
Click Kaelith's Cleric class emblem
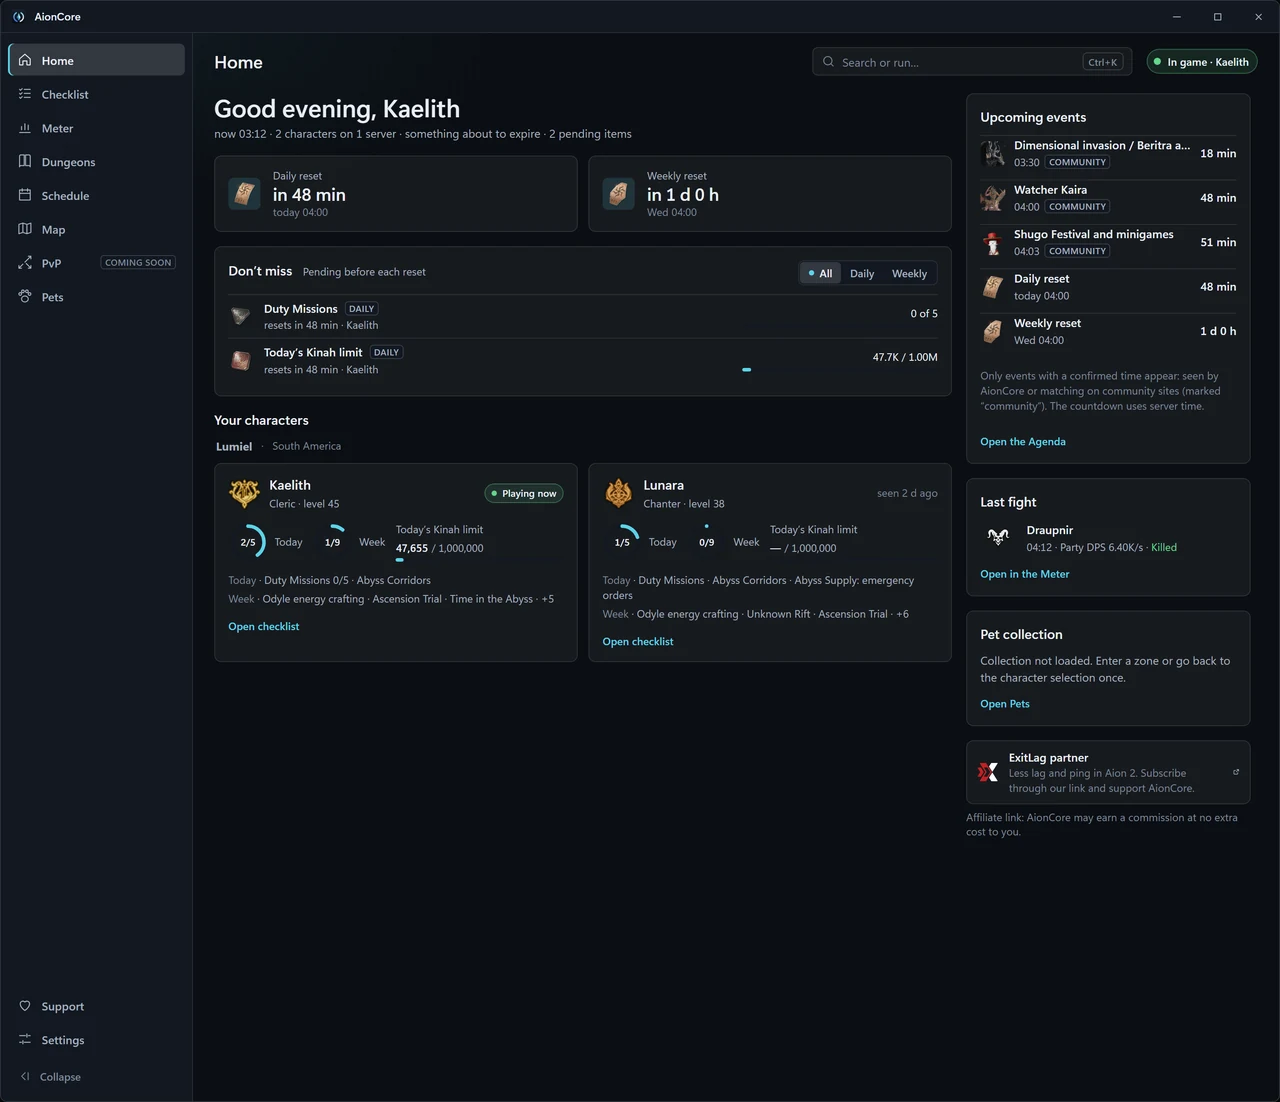pos(244,493)
